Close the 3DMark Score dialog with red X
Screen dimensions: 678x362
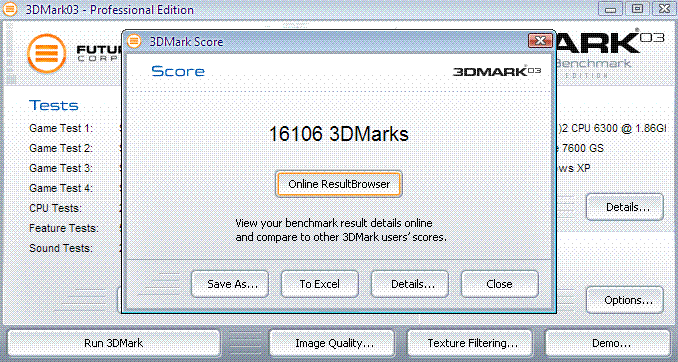coord(540,41)
